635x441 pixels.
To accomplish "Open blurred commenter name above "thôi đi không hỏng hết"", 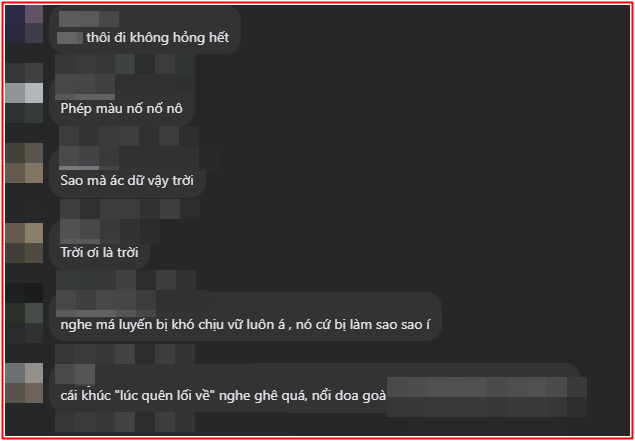I will click(89, 19).
